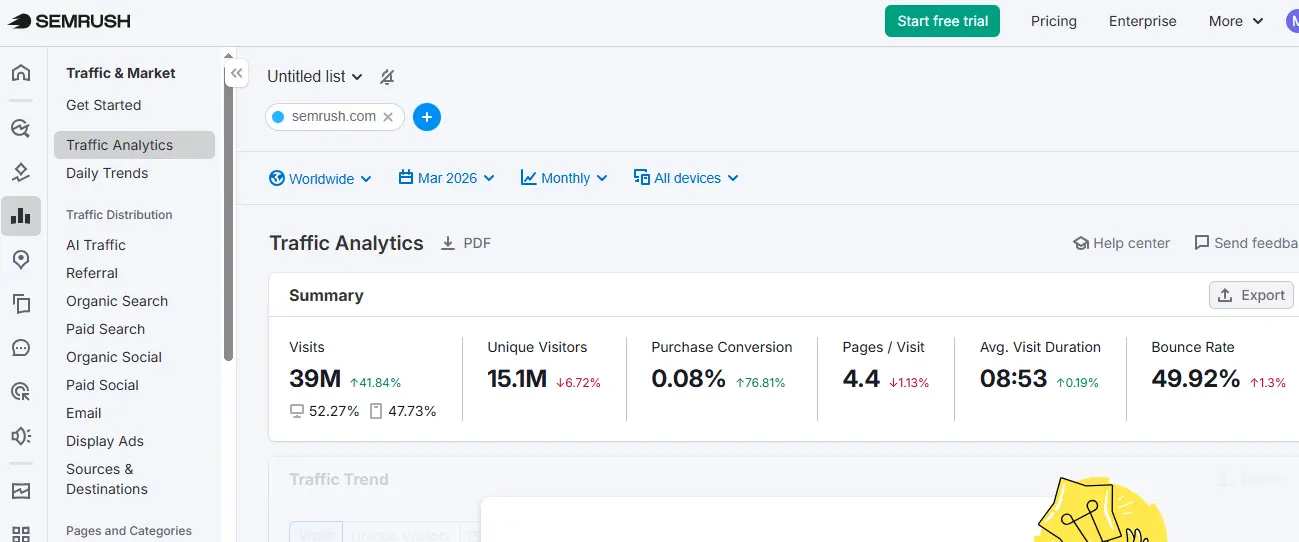Remove semrush.com domain with the X
This screenshot has width=1299, height=542.
(x=388, y=117)
